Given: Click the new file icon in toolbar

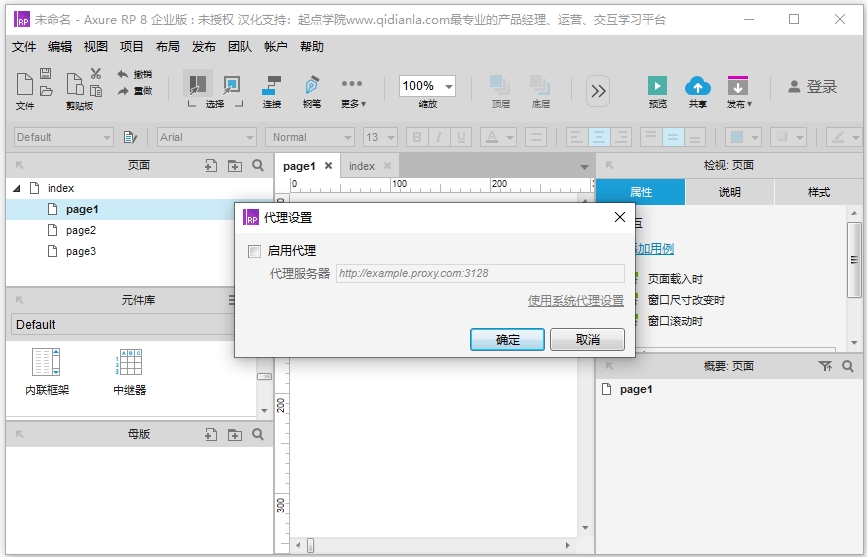Looking at the screenshot, I should 24,84.
